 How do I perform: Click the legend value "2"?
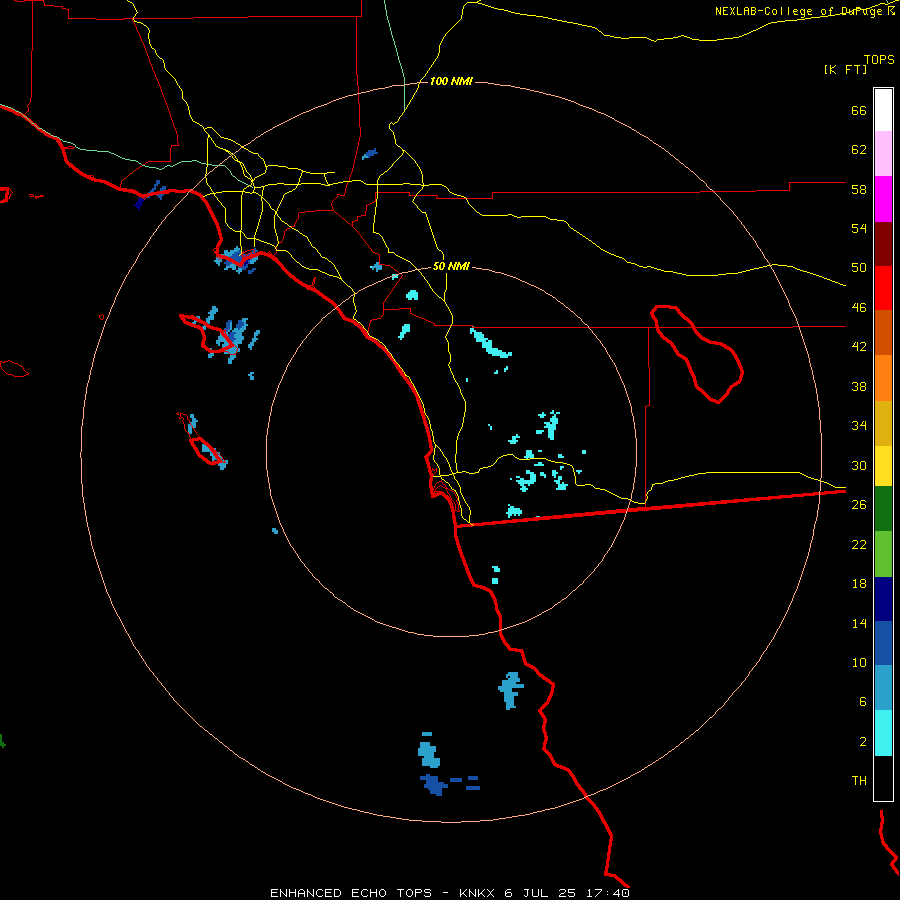[863, 742]
